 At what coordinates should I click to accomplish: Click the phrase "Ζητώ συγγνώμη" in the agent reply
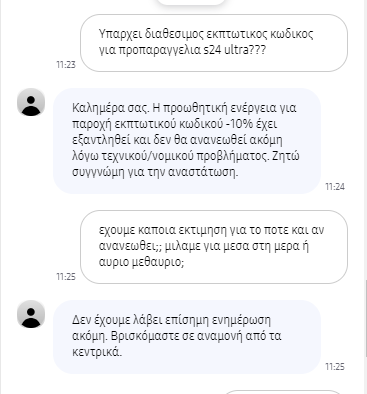(186, 164)
